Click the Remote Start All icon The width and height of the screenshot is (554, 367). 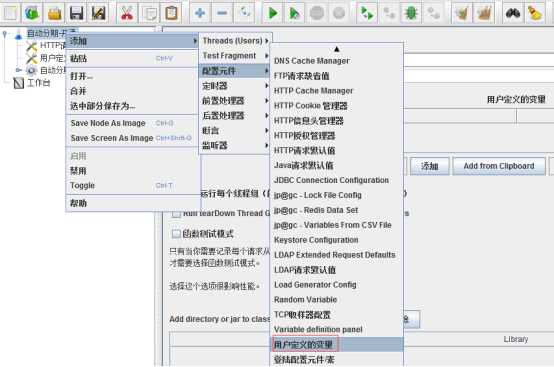(x=367, y=13)
